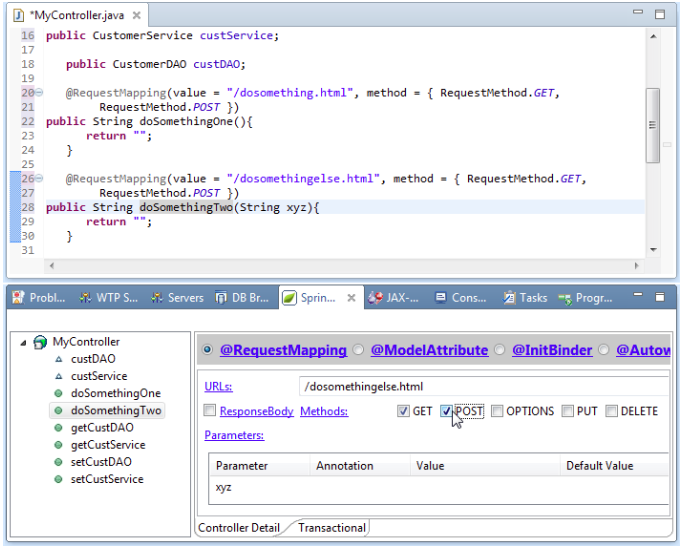Screen dimensions: 680x547
Task: Click the URLs link
Action: click(x=218, y=387)
